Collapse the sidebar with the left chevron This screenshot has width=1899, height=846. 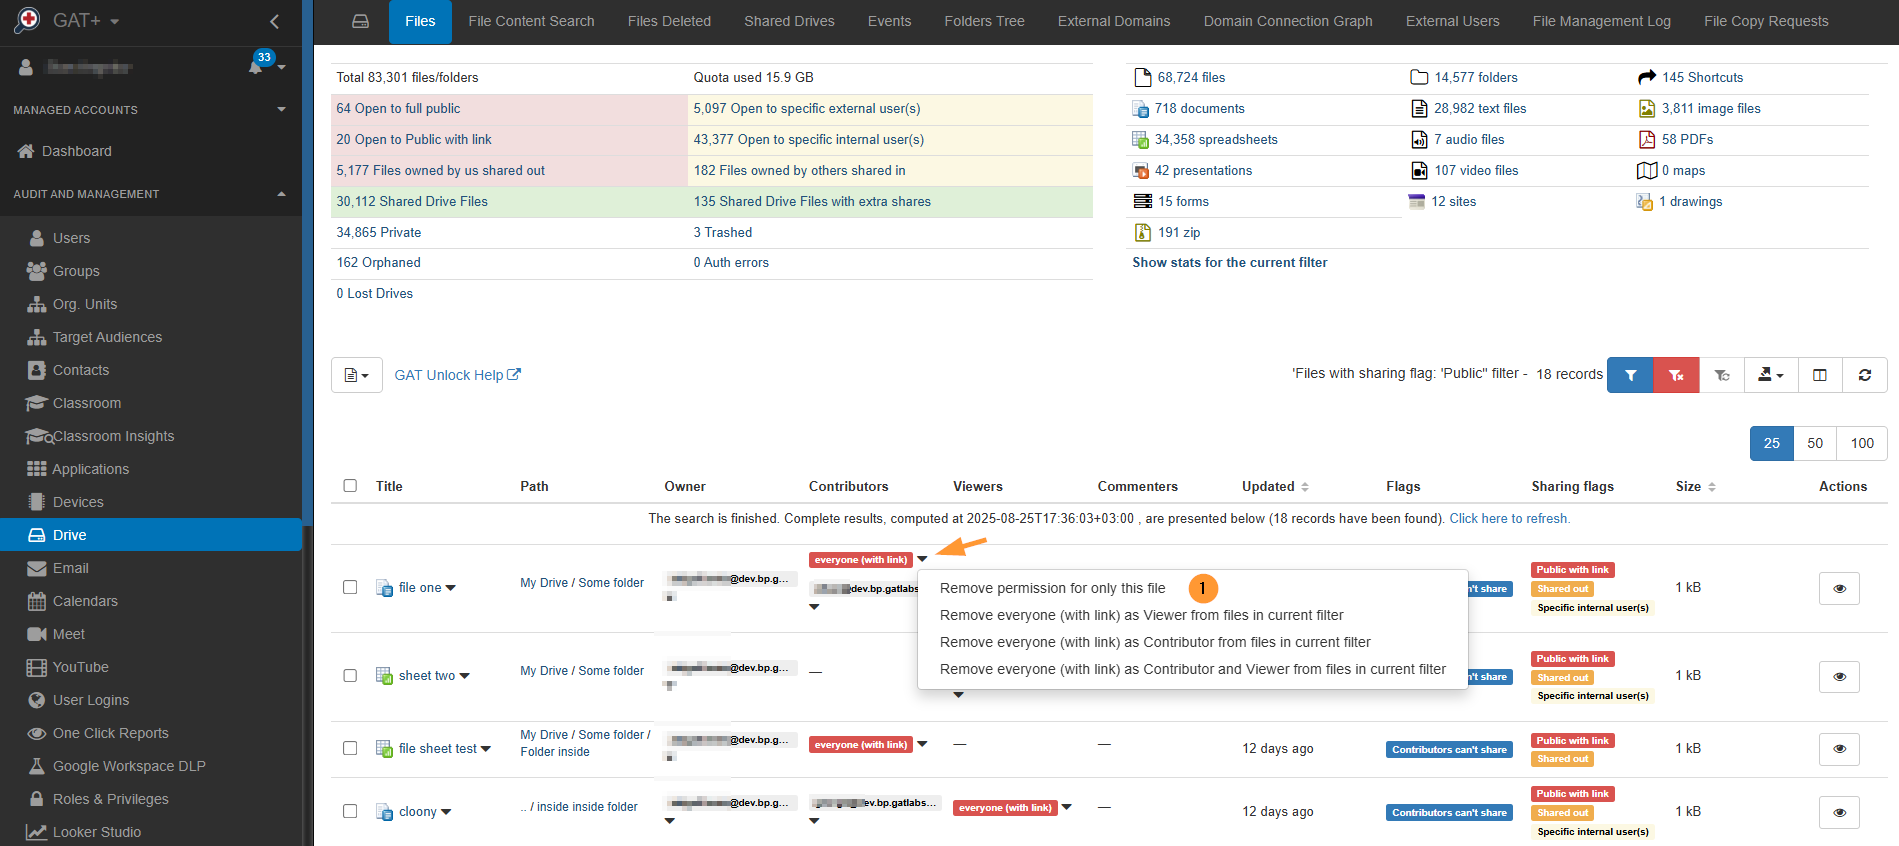(x=274, y=21)
